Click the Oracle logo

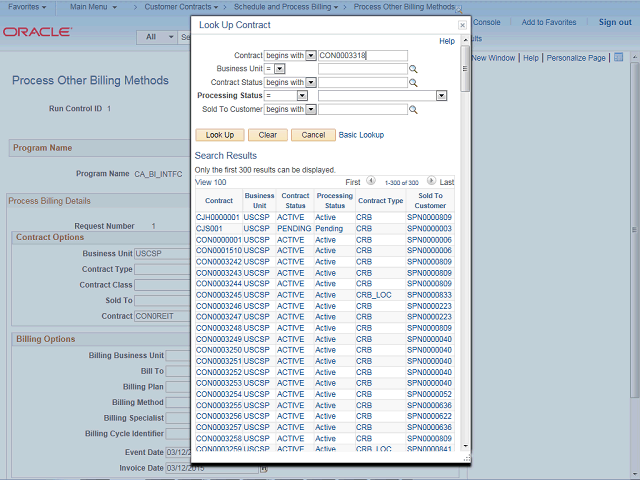click(x=35, y=32)
